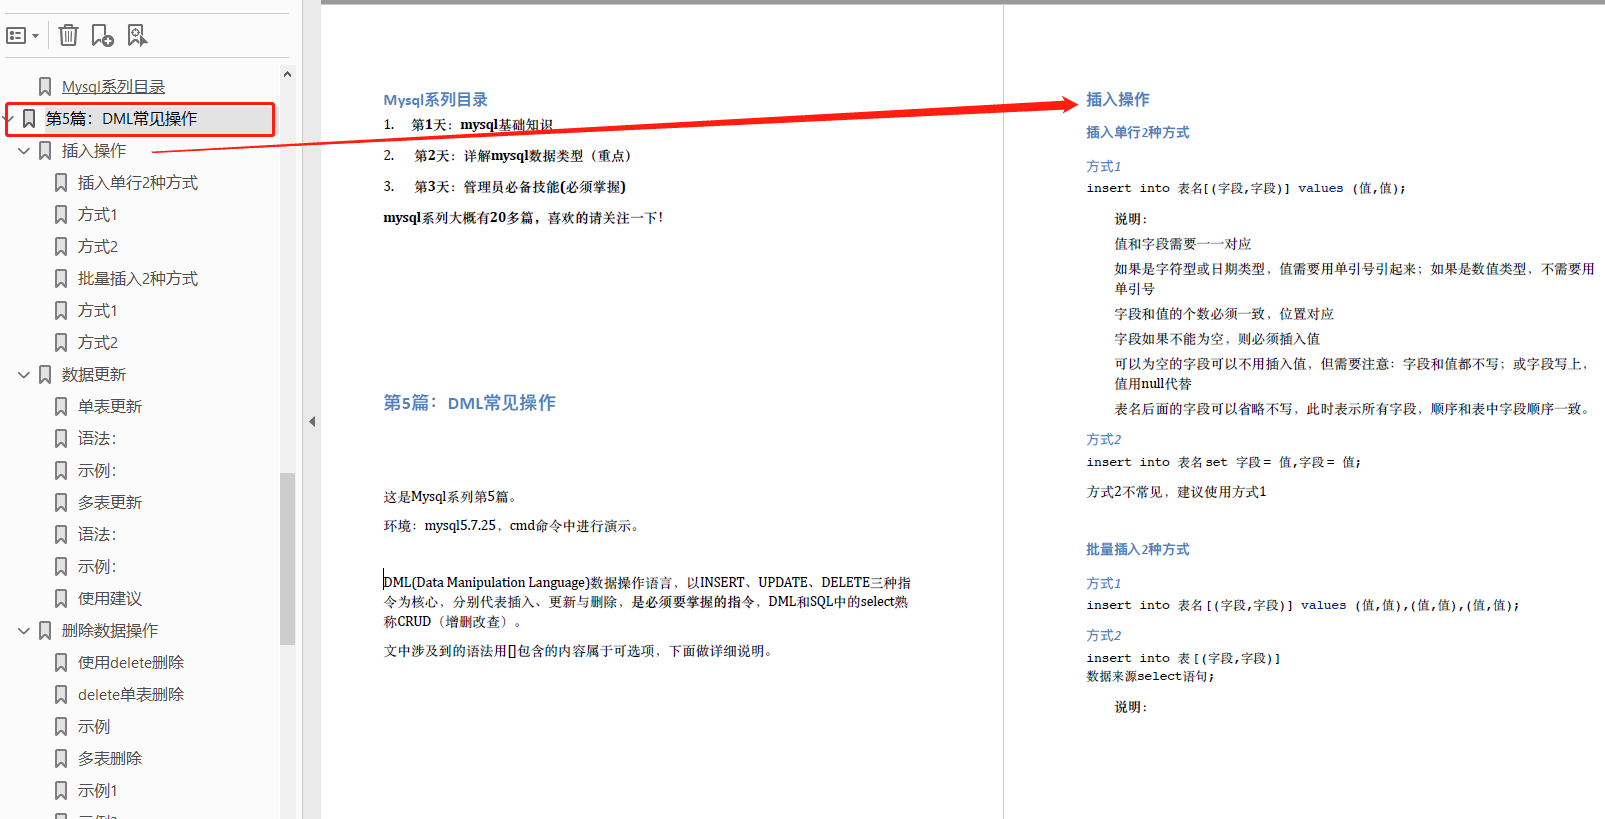Click bookmark icon beside 示例1

tap(61, 791)
